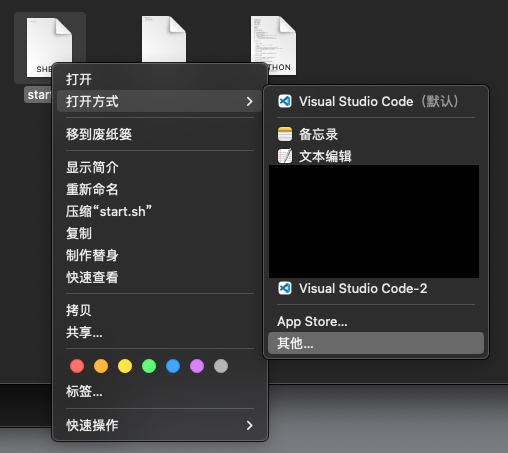Image resolution: width=508 pixels, height=453 pixels.
Task: Click the Notes (备忘录) app icon
Action: [x=285, y=134]
